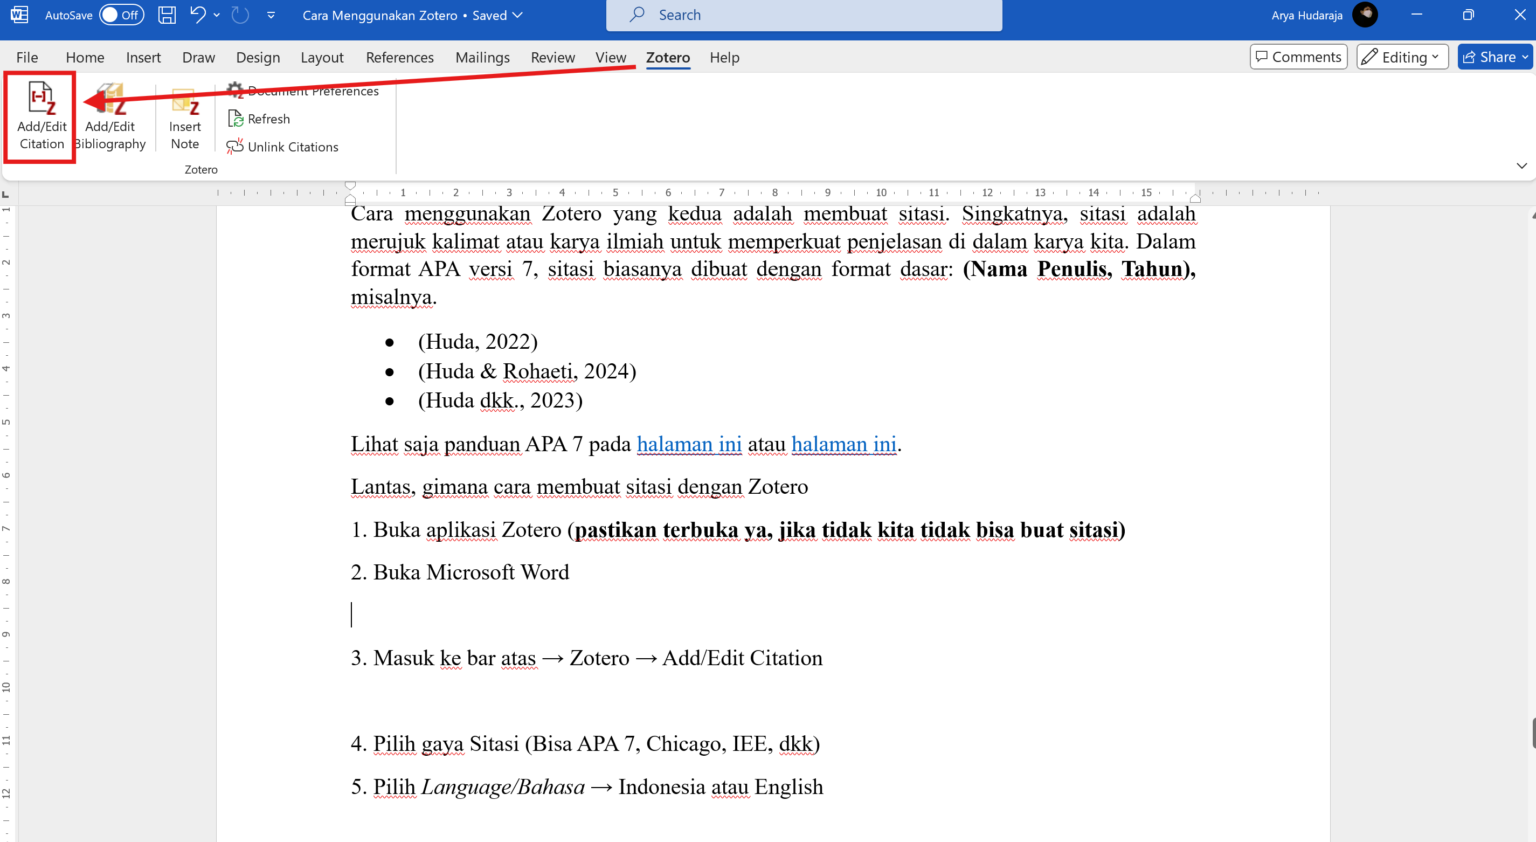Open the second "halaman ini" hyperlink
This screenshot has width=1536, height=842.
tap(844, 444)
